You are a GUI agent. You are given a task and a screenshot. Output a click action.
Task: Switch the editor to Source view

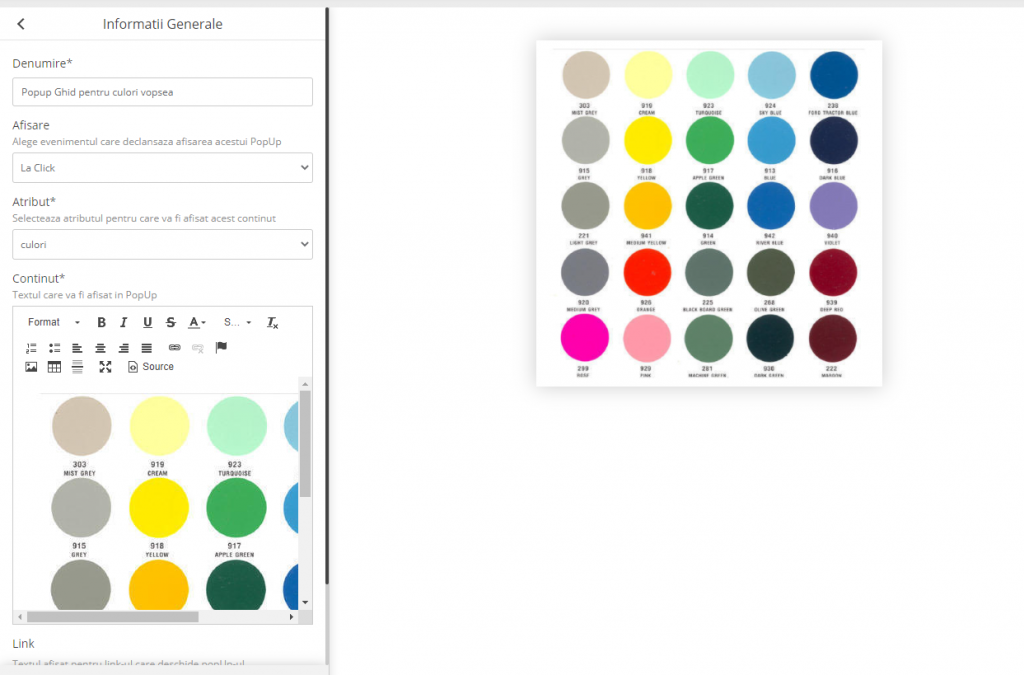pos(151,367)
